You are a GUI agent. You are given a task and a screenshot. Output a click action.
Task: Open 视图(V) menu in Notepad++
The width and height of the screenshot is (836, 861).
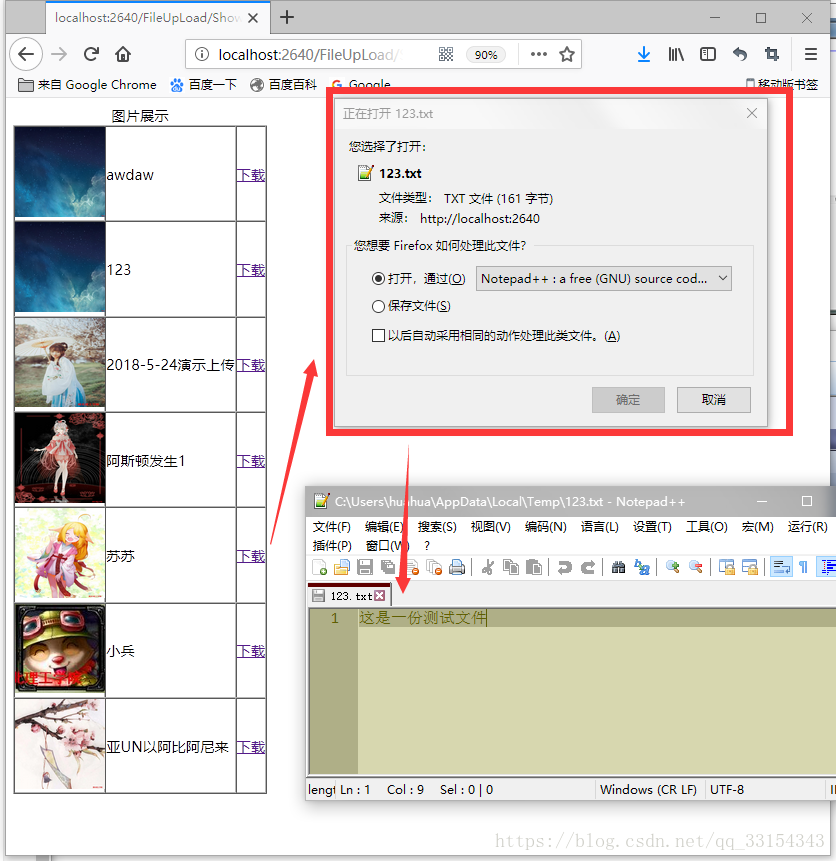click(x=490, y=527)
